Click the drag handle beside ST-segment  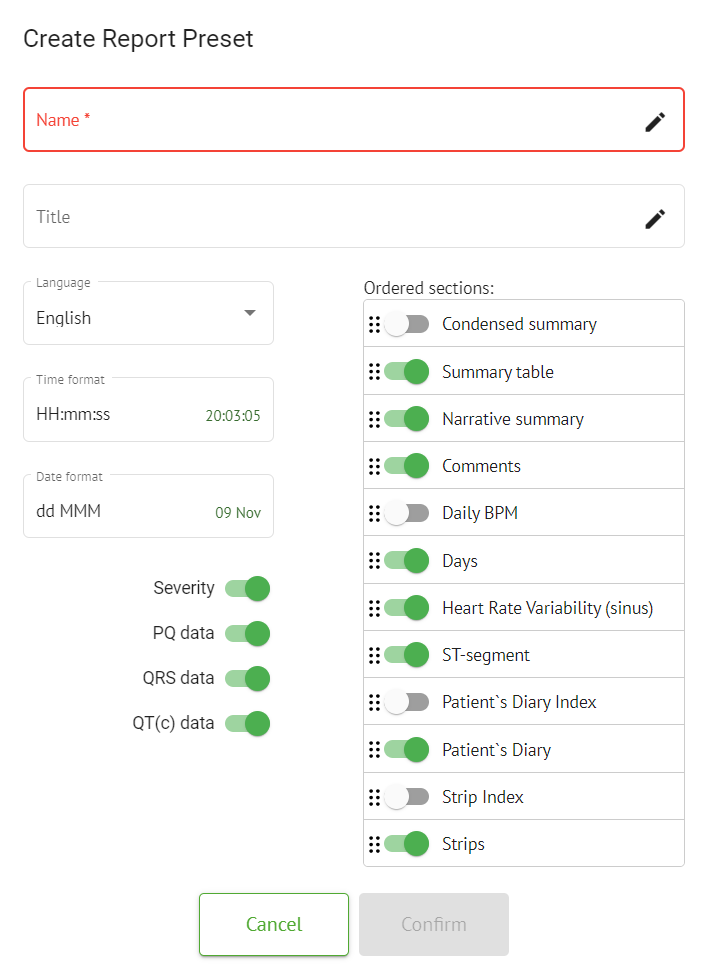click(x=374, y=655)
